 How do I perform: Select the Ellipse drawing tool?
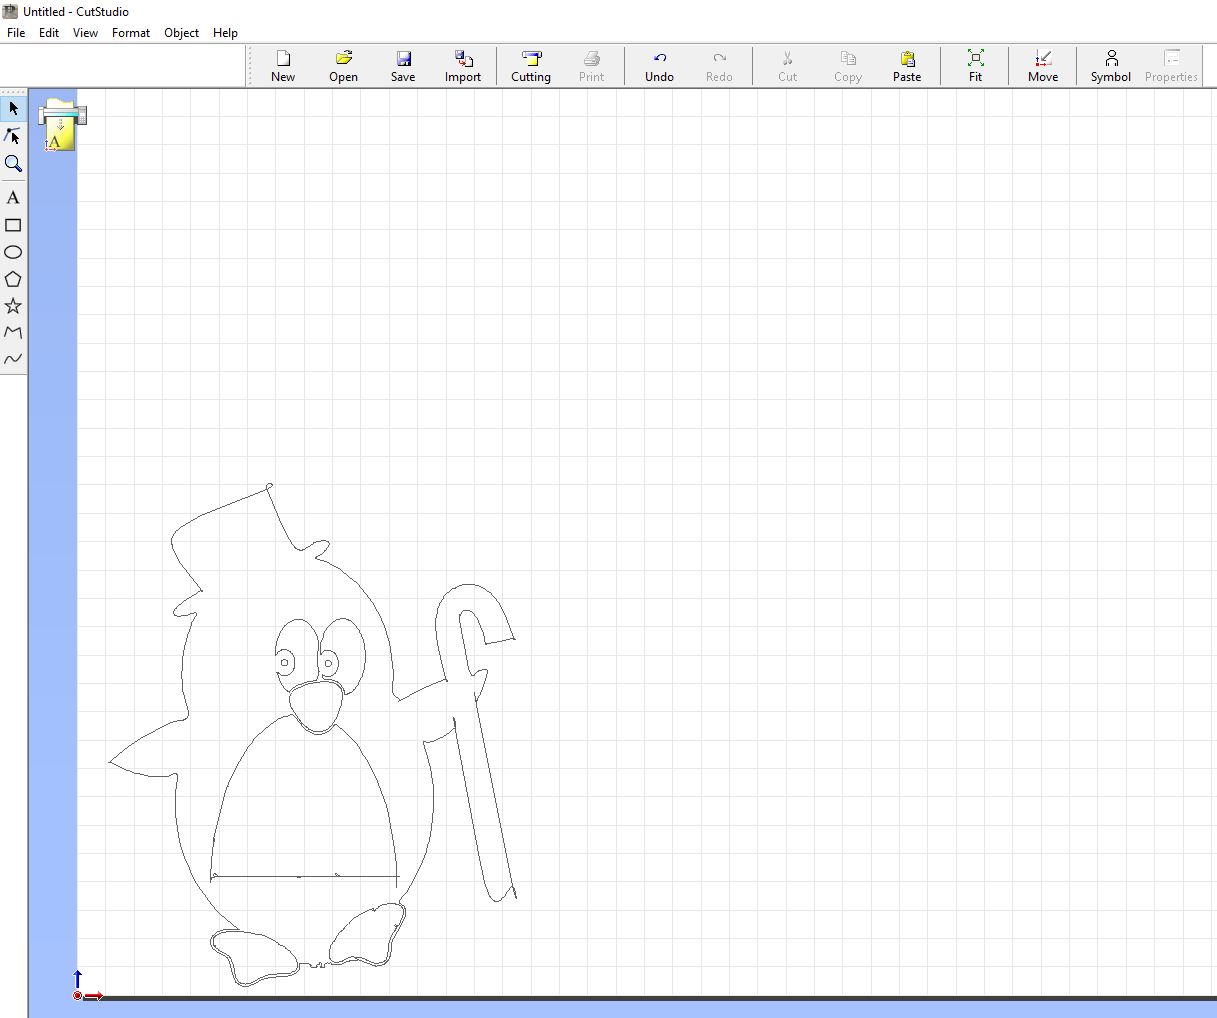13,252
